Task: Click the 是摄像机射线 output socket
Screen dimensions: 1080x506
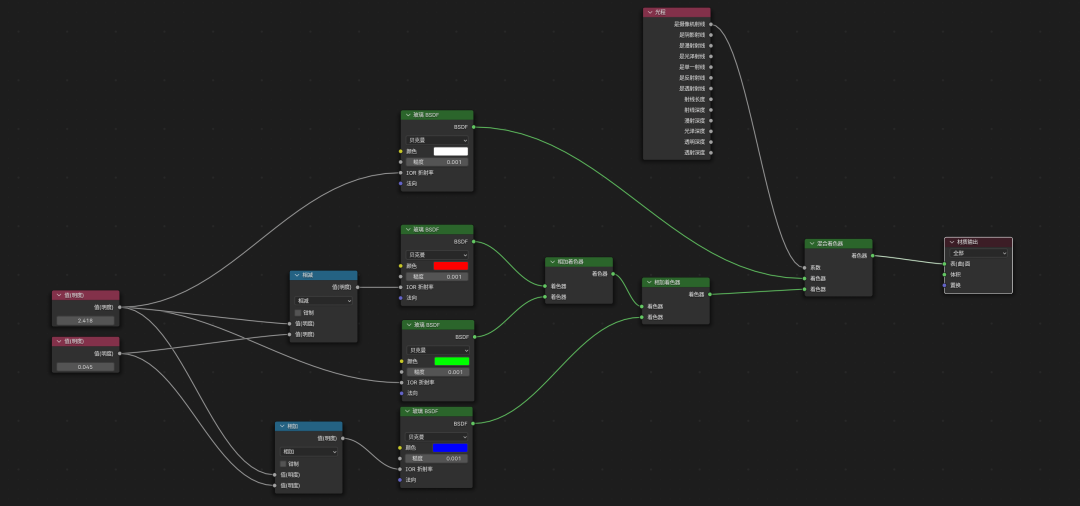Action: point(711,24)
